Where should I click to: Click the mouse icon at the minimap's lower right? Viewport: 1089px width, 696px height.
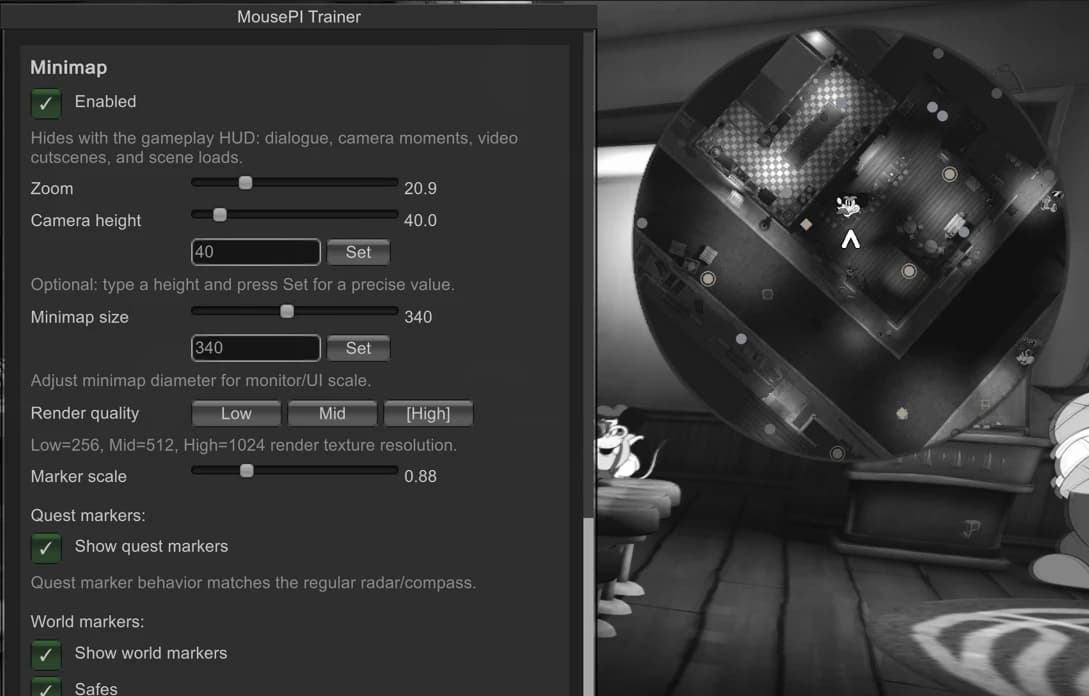pyautogui.click(x=1026, y=352)
